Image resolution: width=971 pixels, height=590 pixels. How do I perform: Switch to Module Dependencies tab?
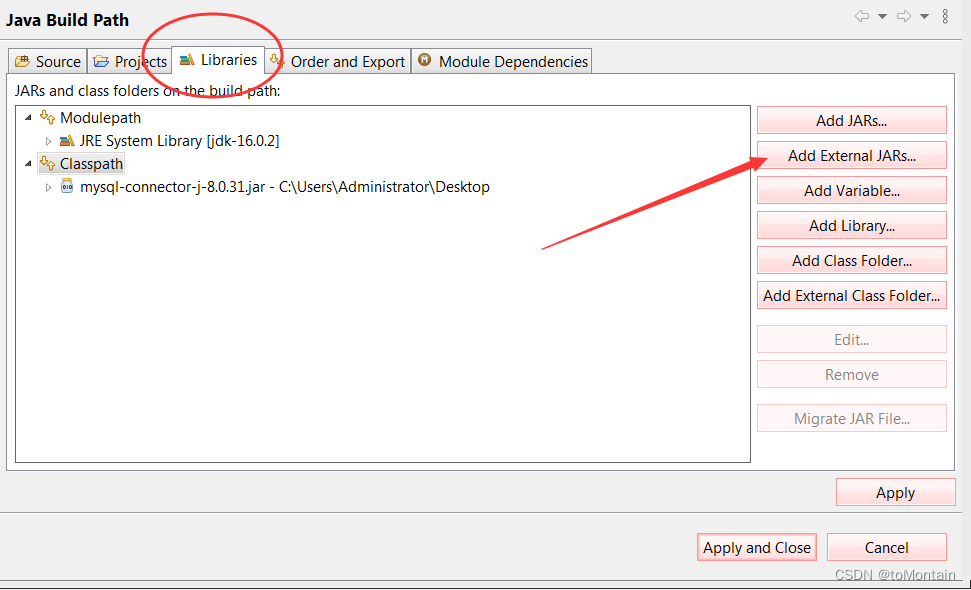(x=502, y=61)
